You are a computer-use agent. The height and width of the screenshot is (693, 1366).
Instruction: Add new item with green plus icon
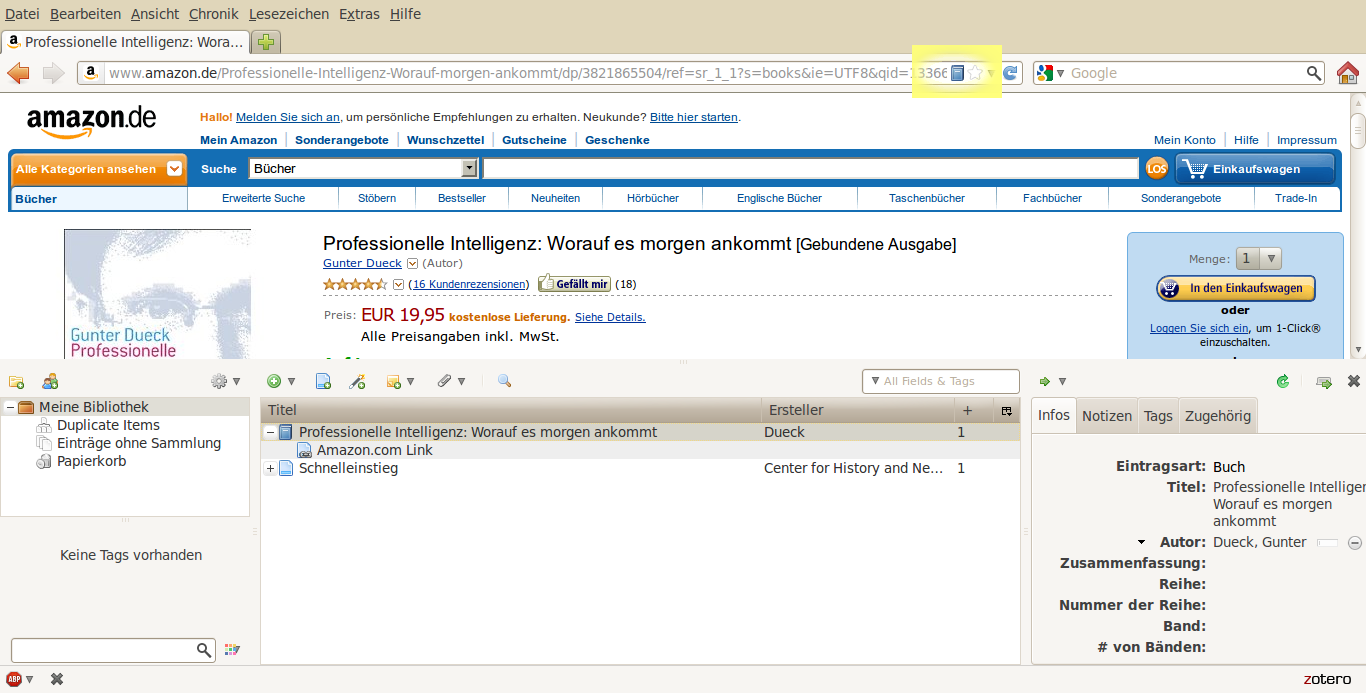pyautogui.click(x=281, y=381)
